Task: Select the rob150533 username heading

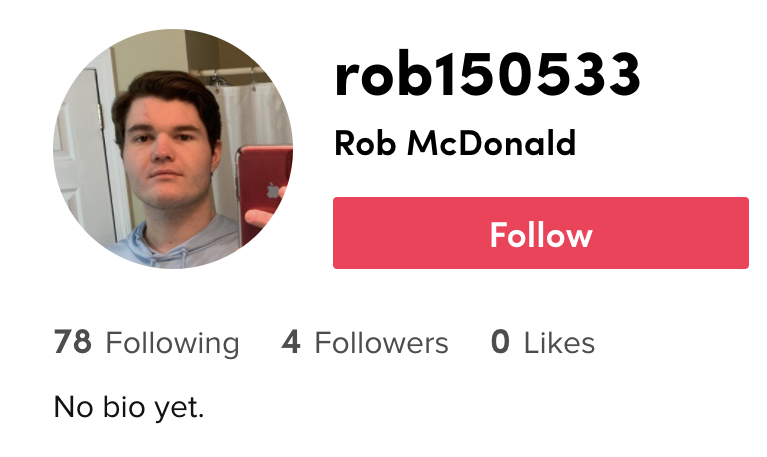Action: [487, 74]
